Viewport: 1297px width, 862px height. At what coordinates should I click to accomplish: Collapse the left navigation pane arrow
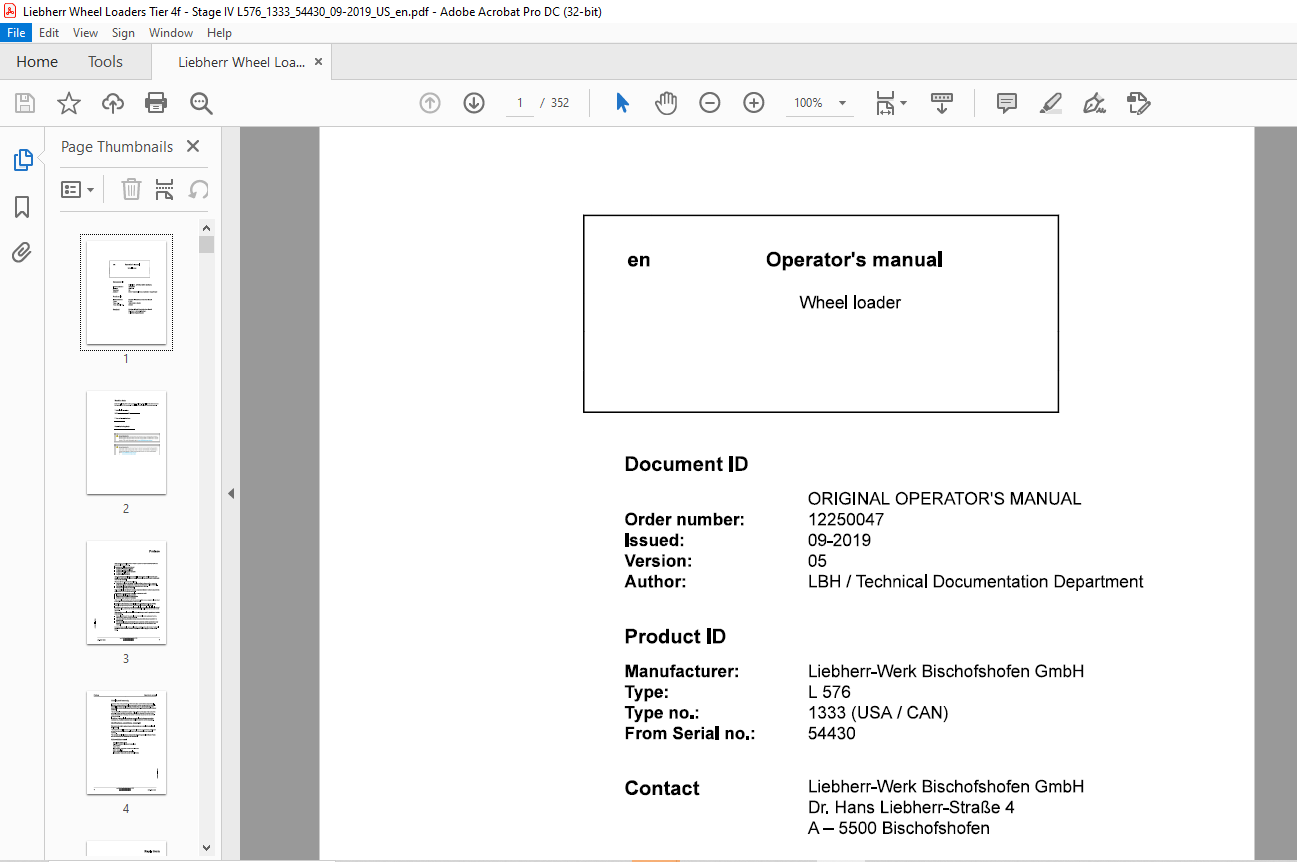coord(231,493)
